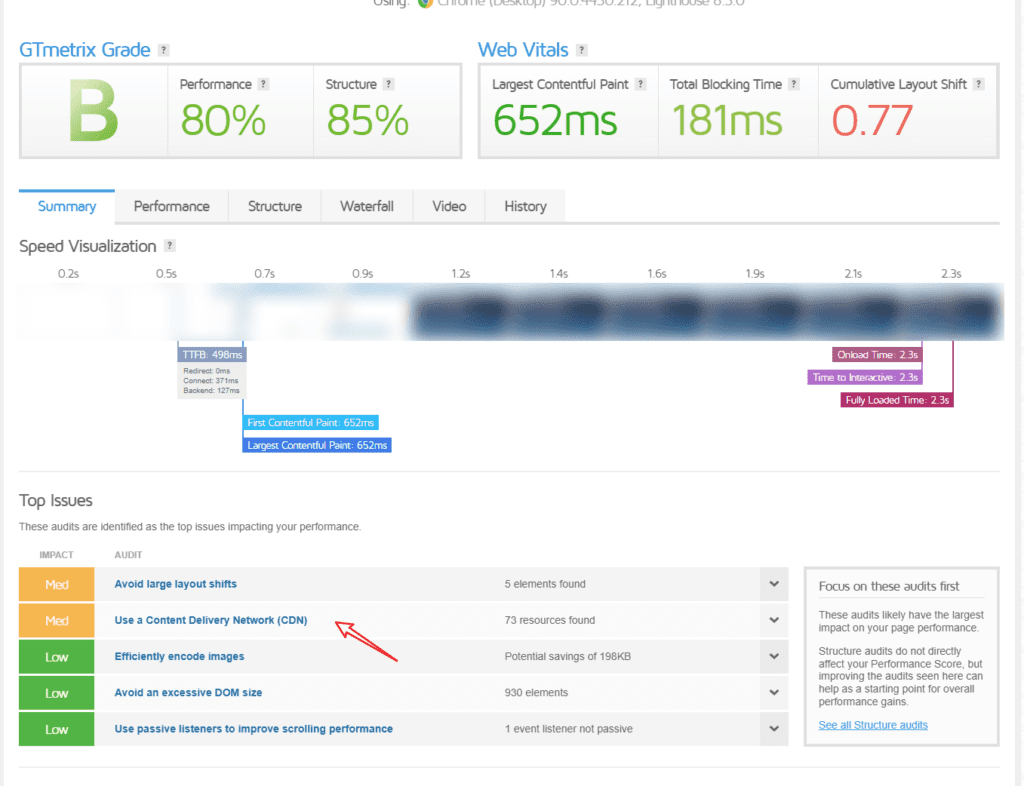Open help icon beside Speed Visualization
The width and height of the screenshot is (1024, 786).
170,245
